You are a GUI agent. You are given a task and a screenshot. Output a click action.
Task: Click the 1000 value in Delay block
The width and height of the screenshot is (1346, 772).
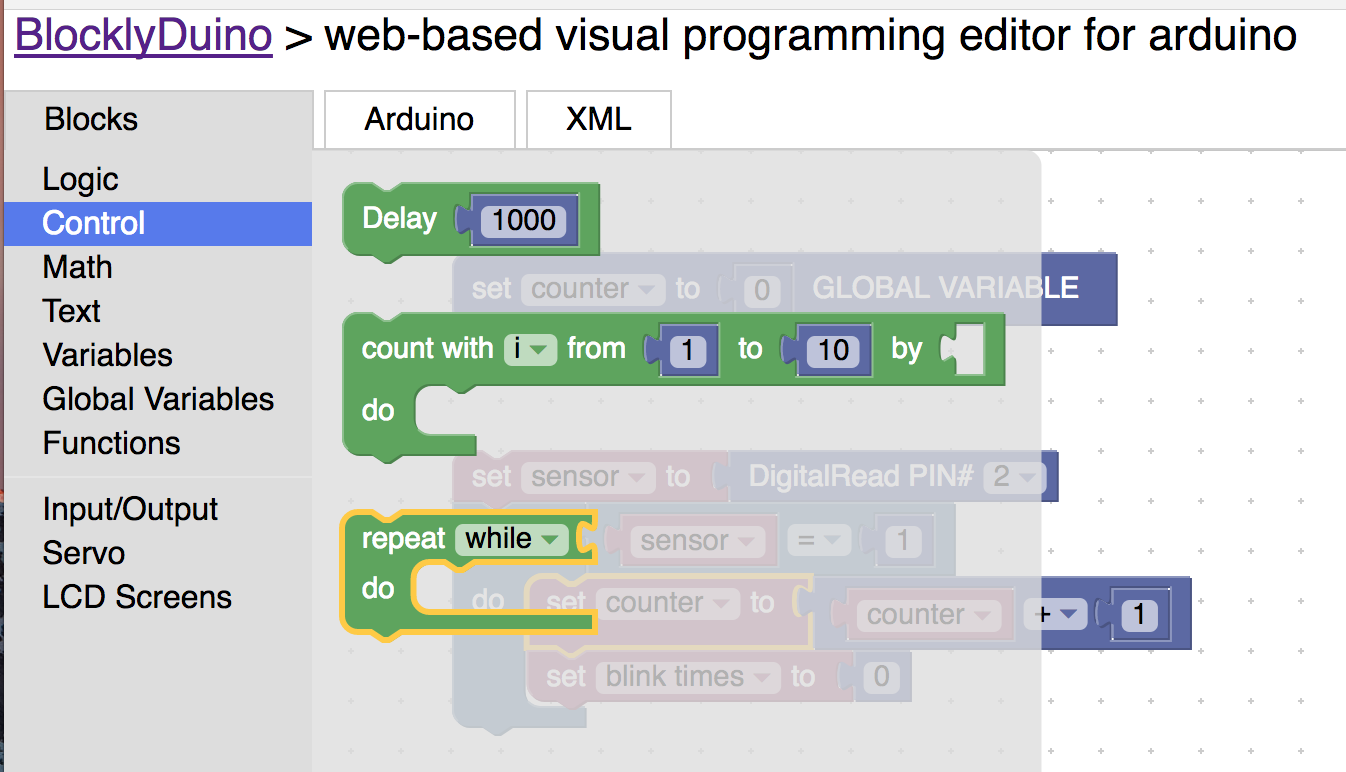[x=524, y=220]
